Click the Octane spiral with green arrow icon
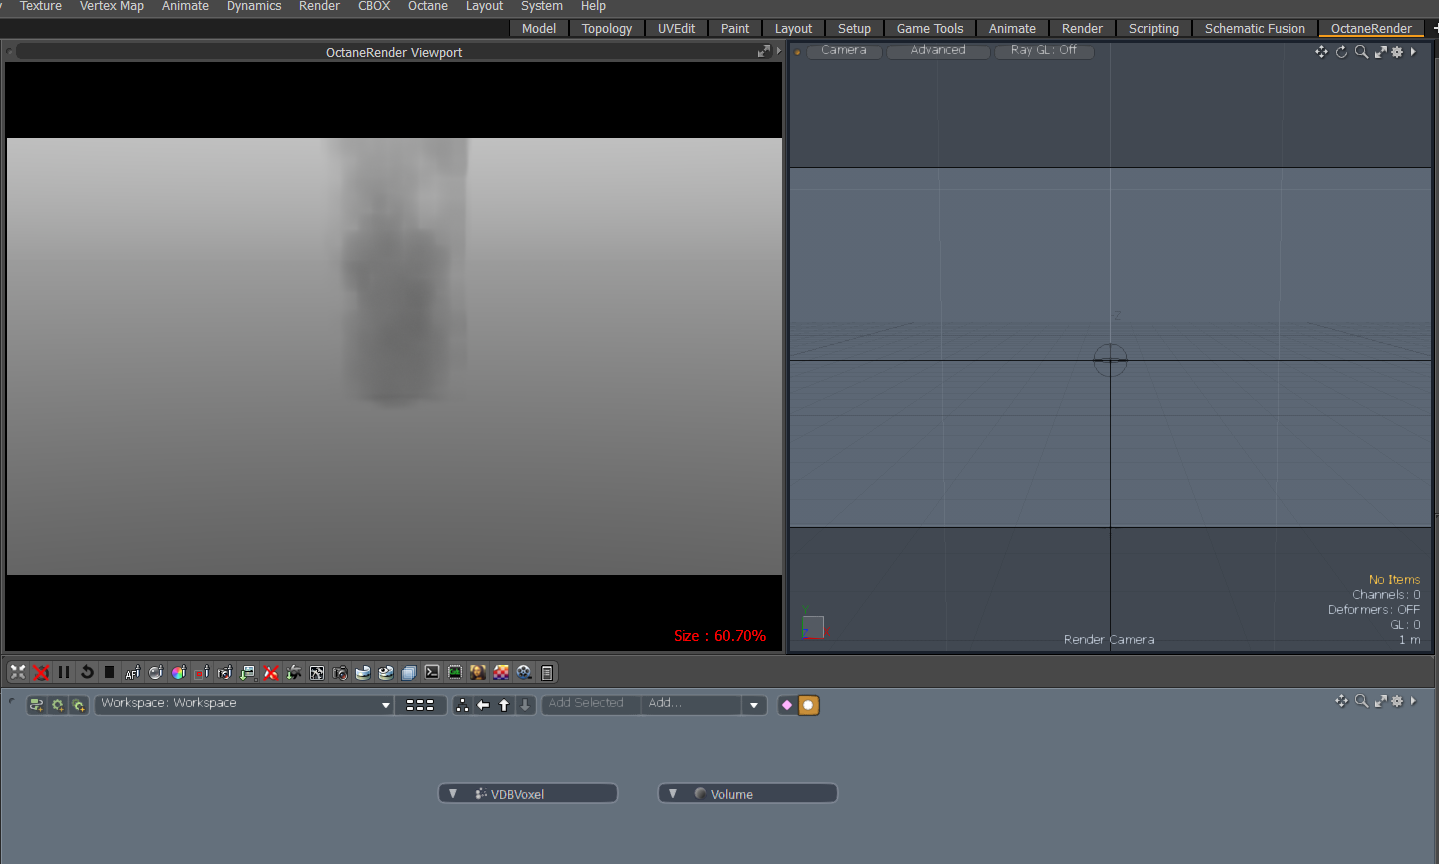This screenshot has width=1439, height=864. (x=294, y=673)
